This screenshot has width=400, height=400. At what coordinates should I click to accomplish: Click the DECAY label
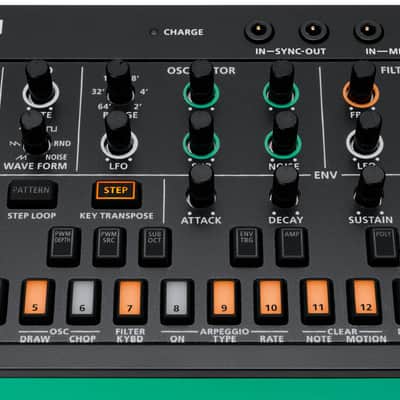[286, 220]
